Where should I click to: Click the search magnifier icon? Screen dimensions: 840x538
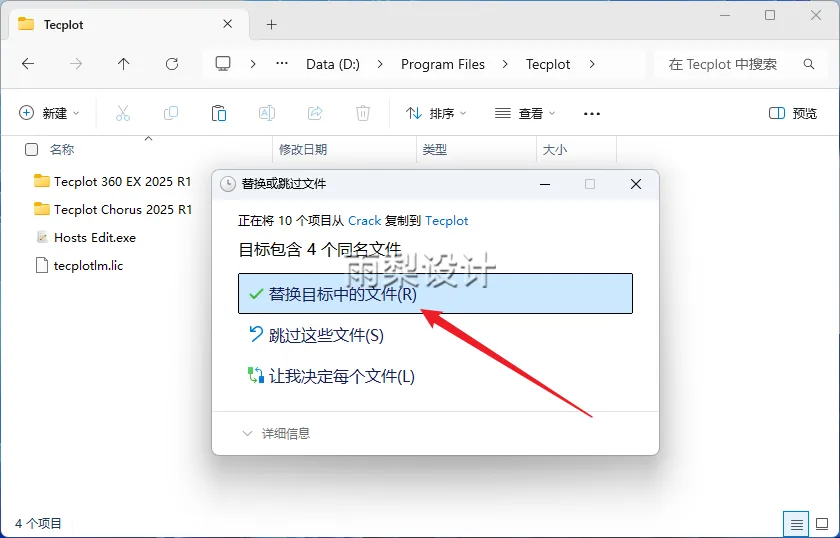tap(809, 64)
